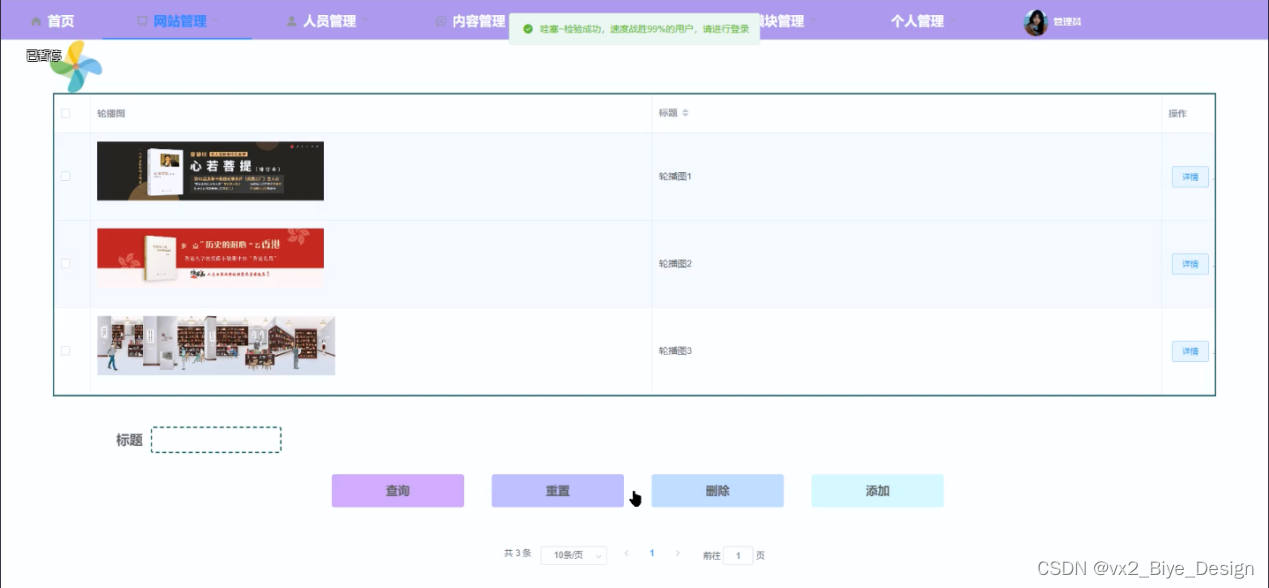Check the checkbox for 轮播图3 row
Image resolution: width=1269 pixels, height=588 pixels.
(x=66, y=351)
